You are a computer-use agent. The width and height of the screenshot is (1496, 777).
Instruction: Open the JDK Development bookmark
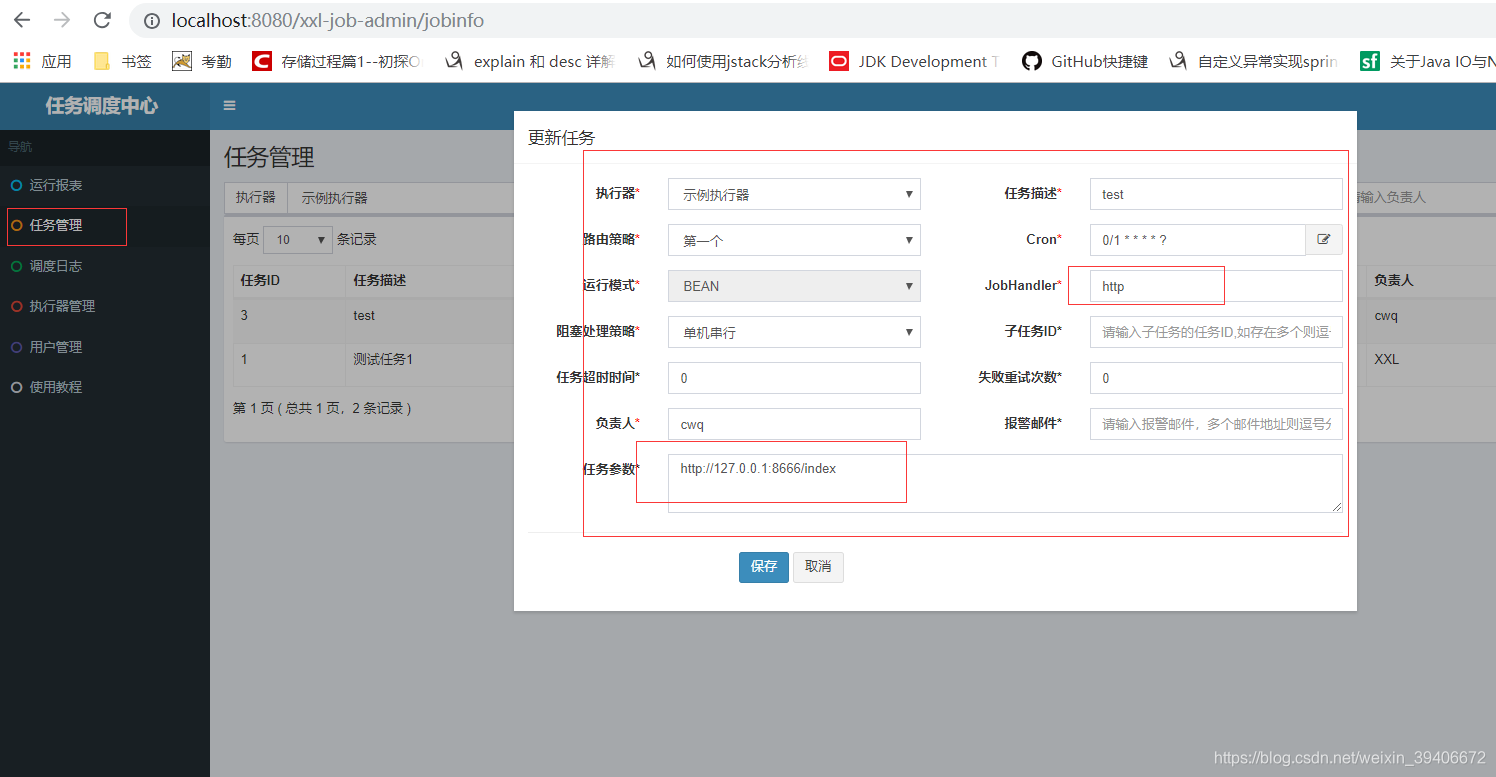(x=914, y=62)
